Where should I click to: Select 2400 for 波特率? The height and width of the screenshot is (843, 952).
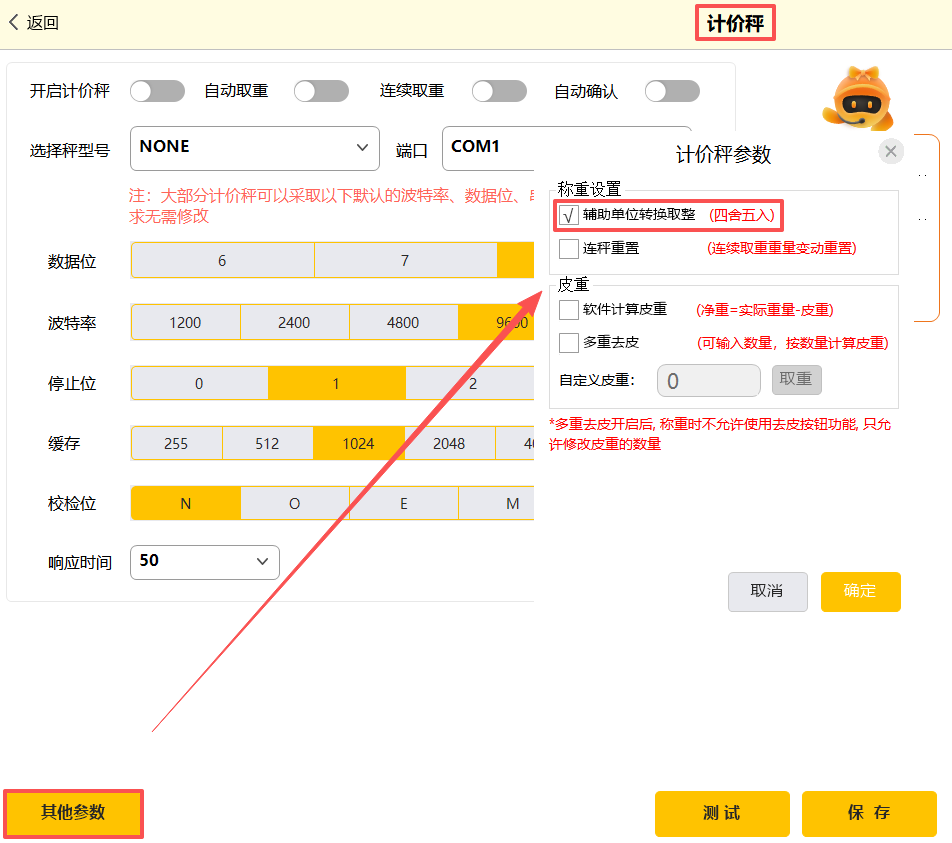pos(294,323)
